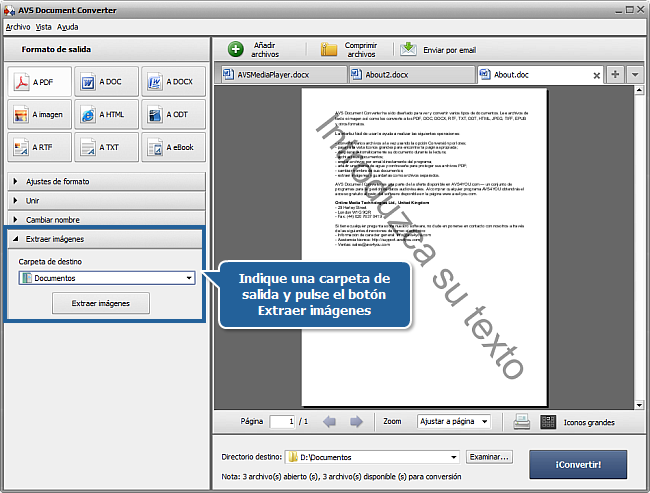Choose the A DOCX output format
The width and height of the screenshot is (650, 493).
173,82
